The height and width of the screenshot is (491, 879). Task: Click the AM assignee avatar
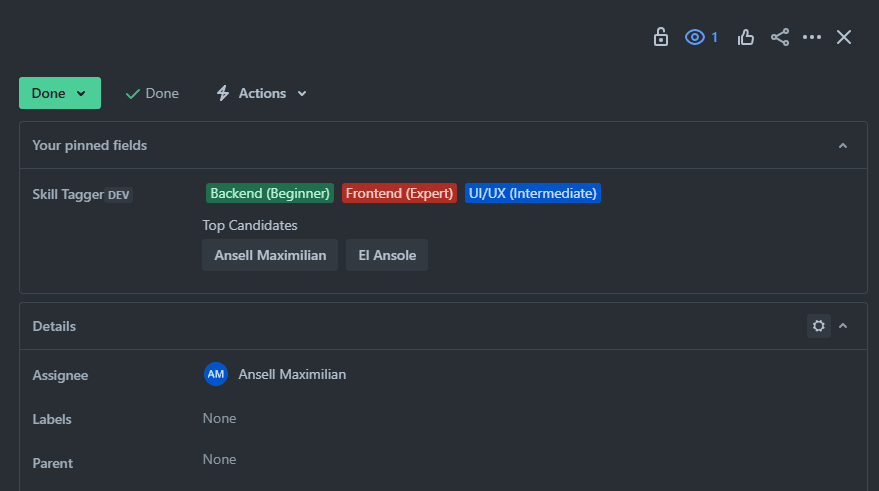click(x=216, y=374)
